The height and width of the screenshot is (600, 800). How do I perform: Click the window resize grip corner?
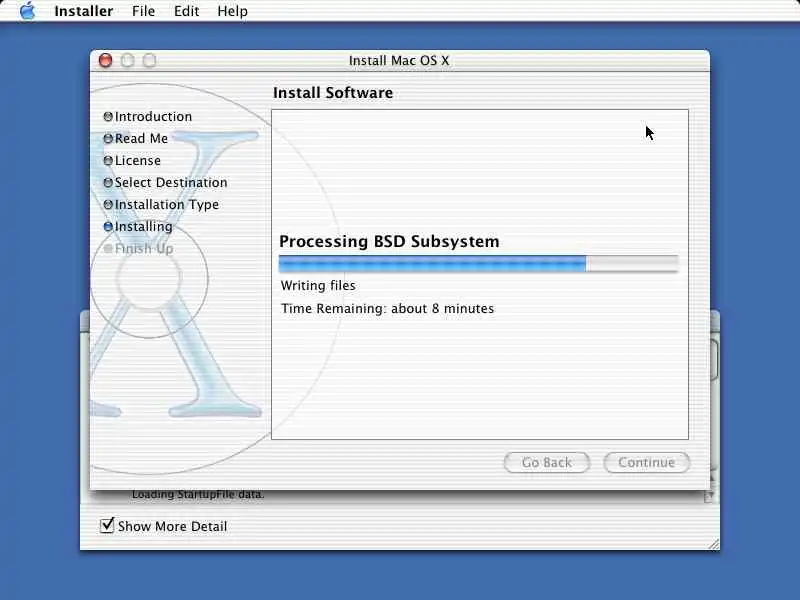[x=714, y=544]
